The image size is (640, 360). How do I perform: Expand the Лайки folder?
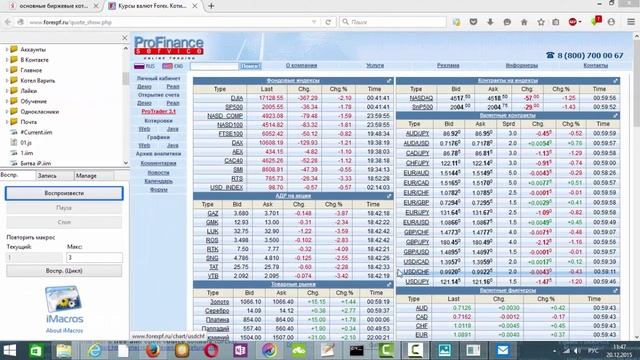7,91
